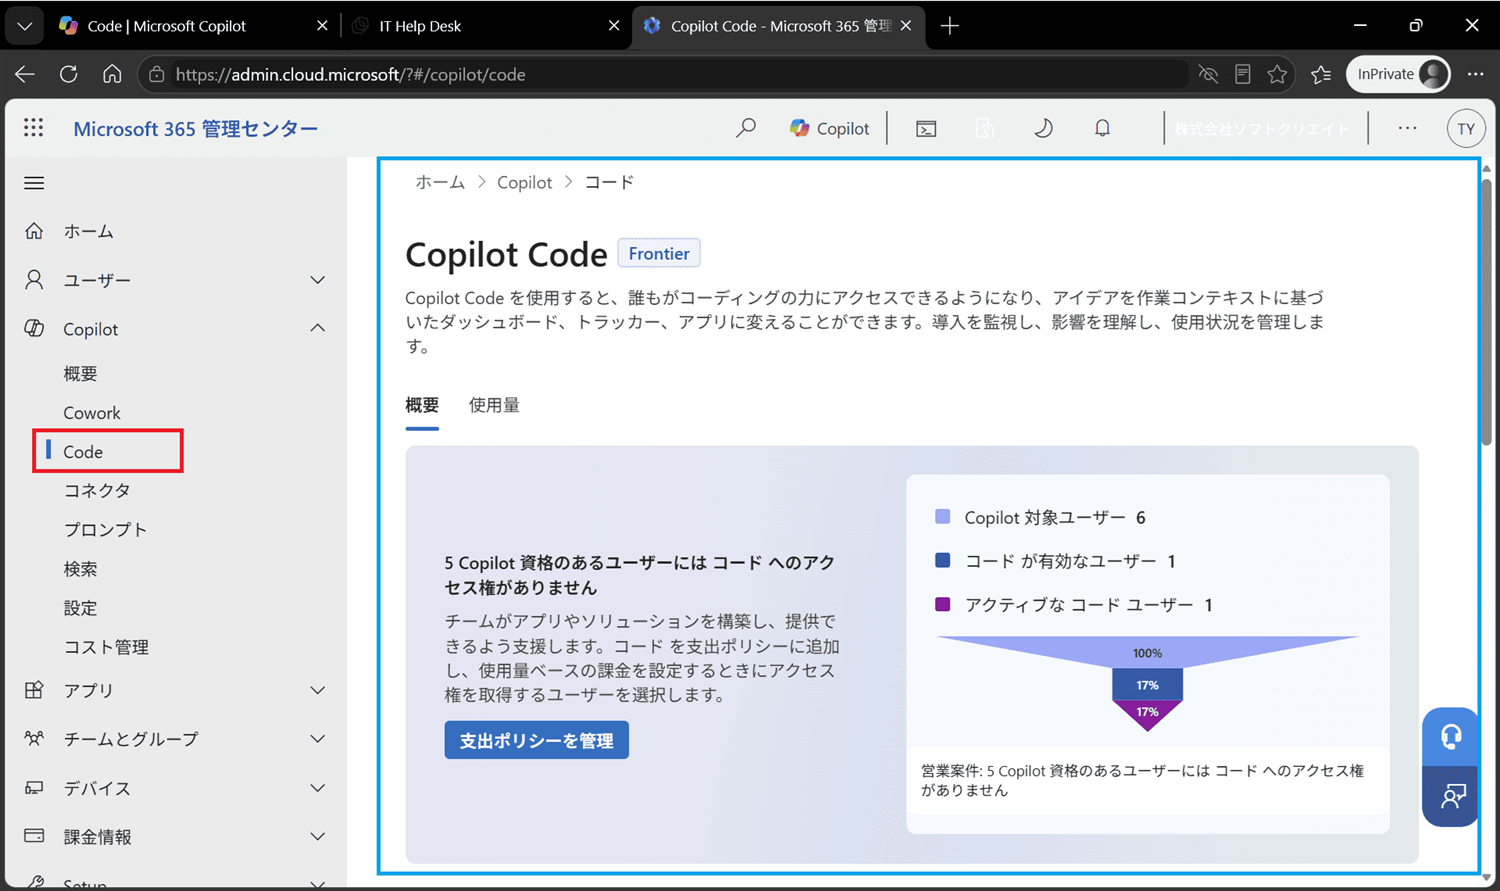Open the header more options ellipsis

(x=1407, y=128)
